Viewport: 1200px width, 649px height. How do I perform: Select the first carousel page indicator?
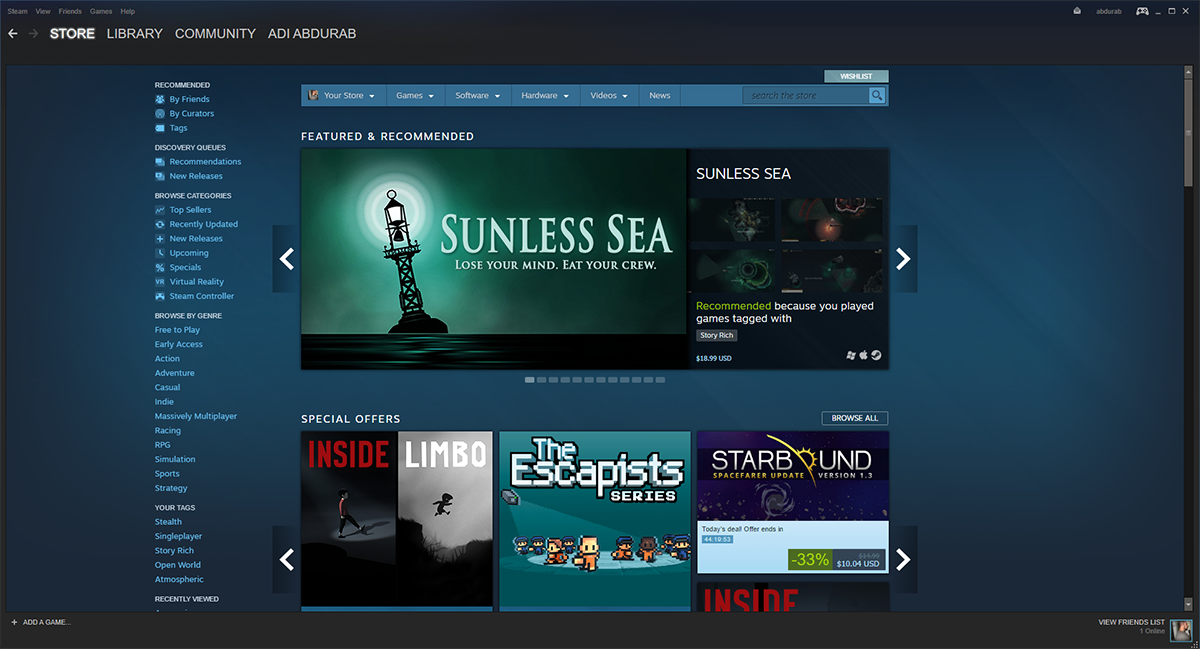click(x=530, y=380)
